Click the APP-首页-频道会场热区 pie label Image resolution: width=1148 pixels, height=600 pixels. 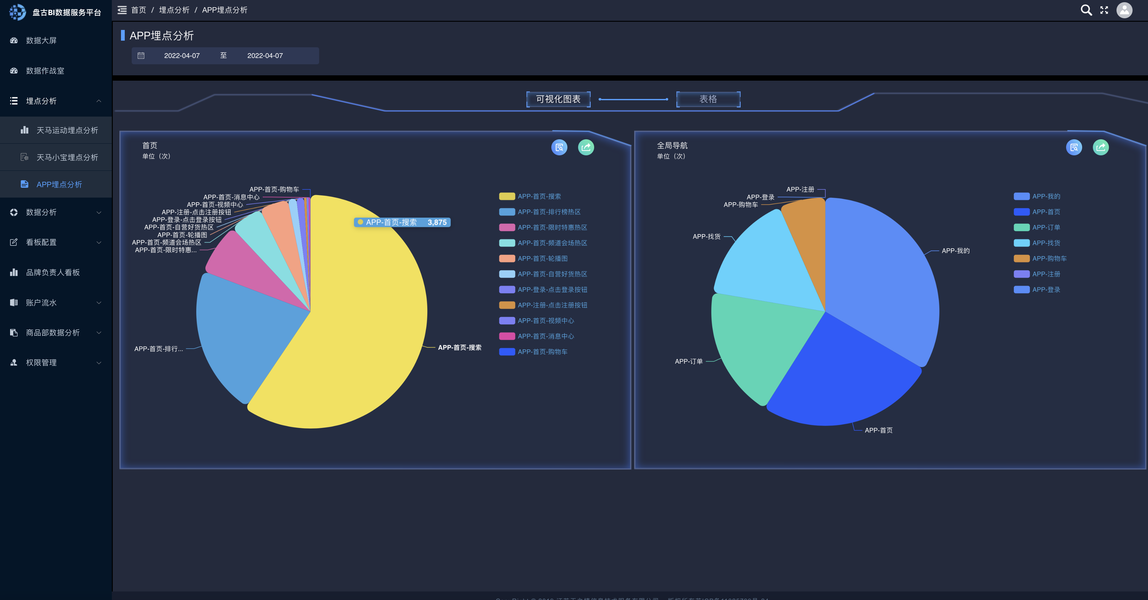coord(166,242)
